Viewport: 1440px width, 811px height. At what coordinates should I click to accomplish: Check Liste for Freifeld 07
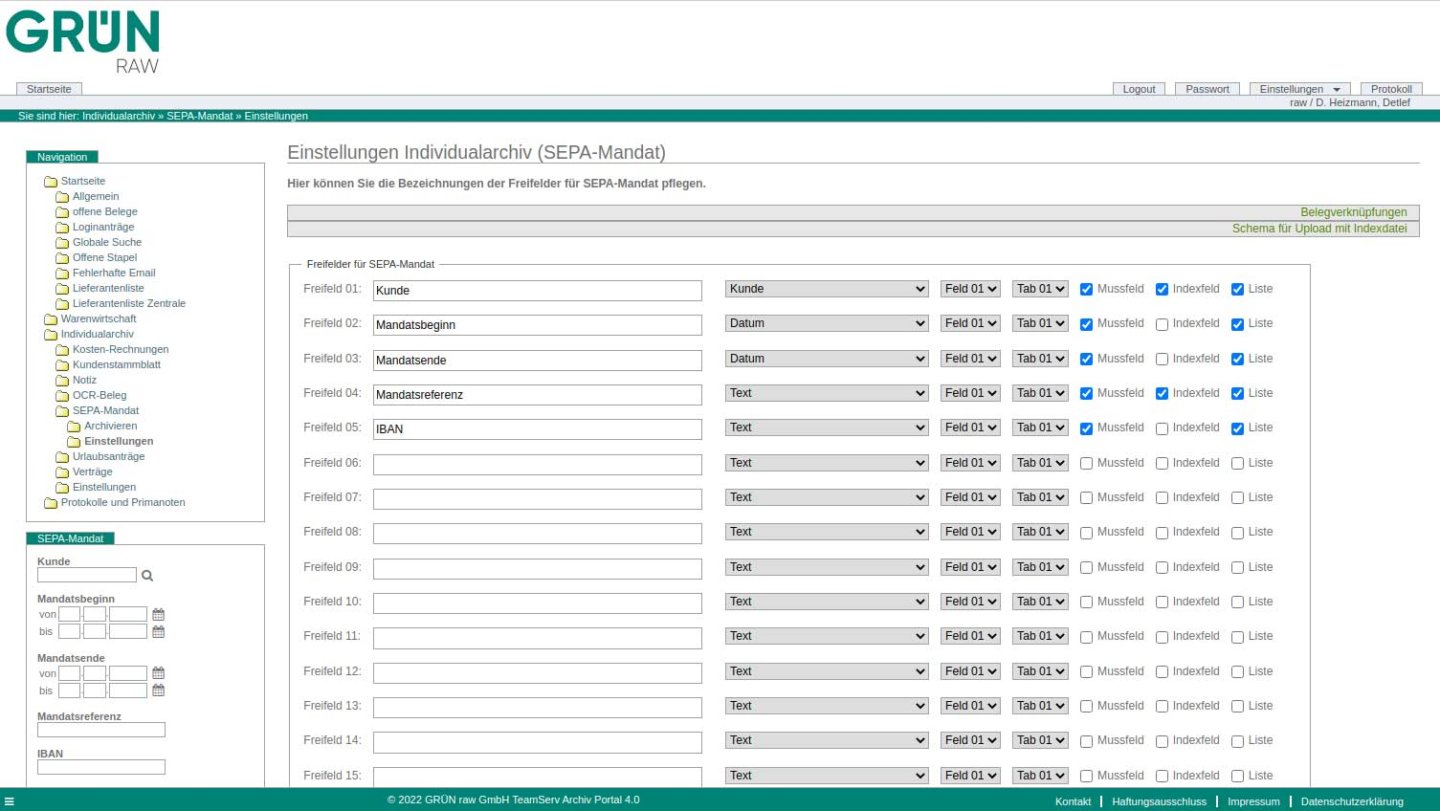click(1237, 498)
